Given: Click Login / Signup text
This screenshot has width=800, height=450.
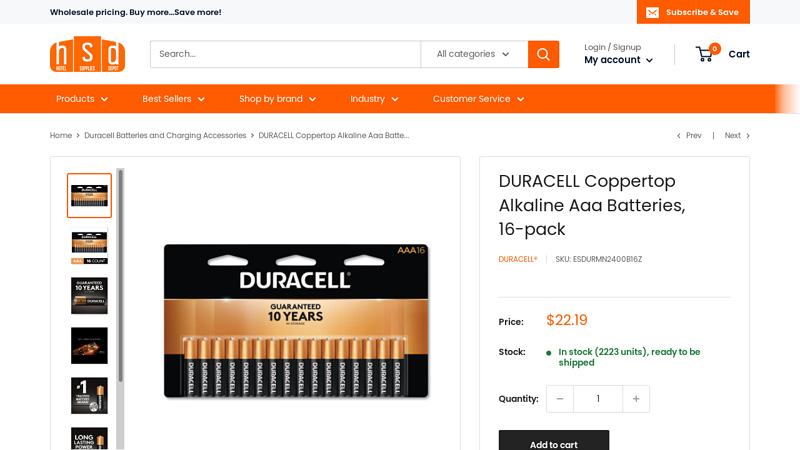Looking at the screenshot, I should click(x=613, y=47).
